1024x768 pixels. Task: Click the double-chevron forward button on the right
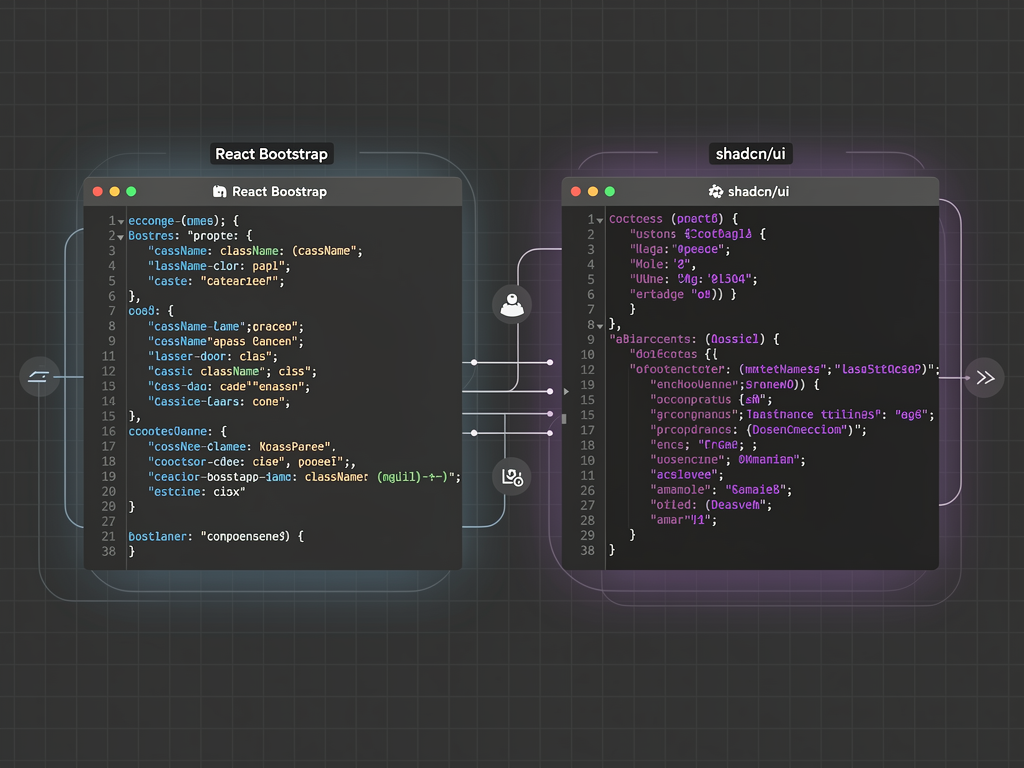[984, 377]
